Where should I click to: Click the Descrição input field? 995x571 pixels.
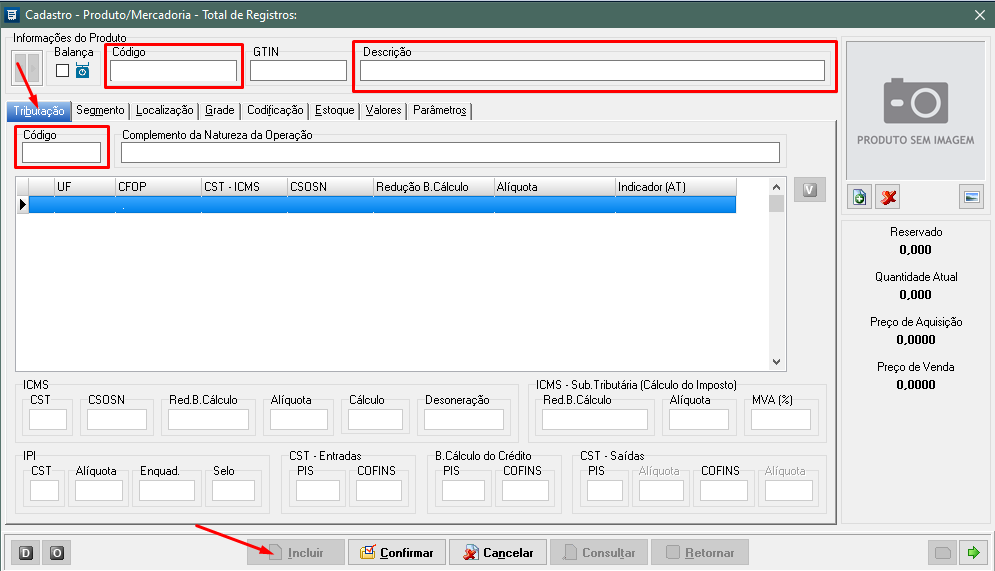(592, 70)
